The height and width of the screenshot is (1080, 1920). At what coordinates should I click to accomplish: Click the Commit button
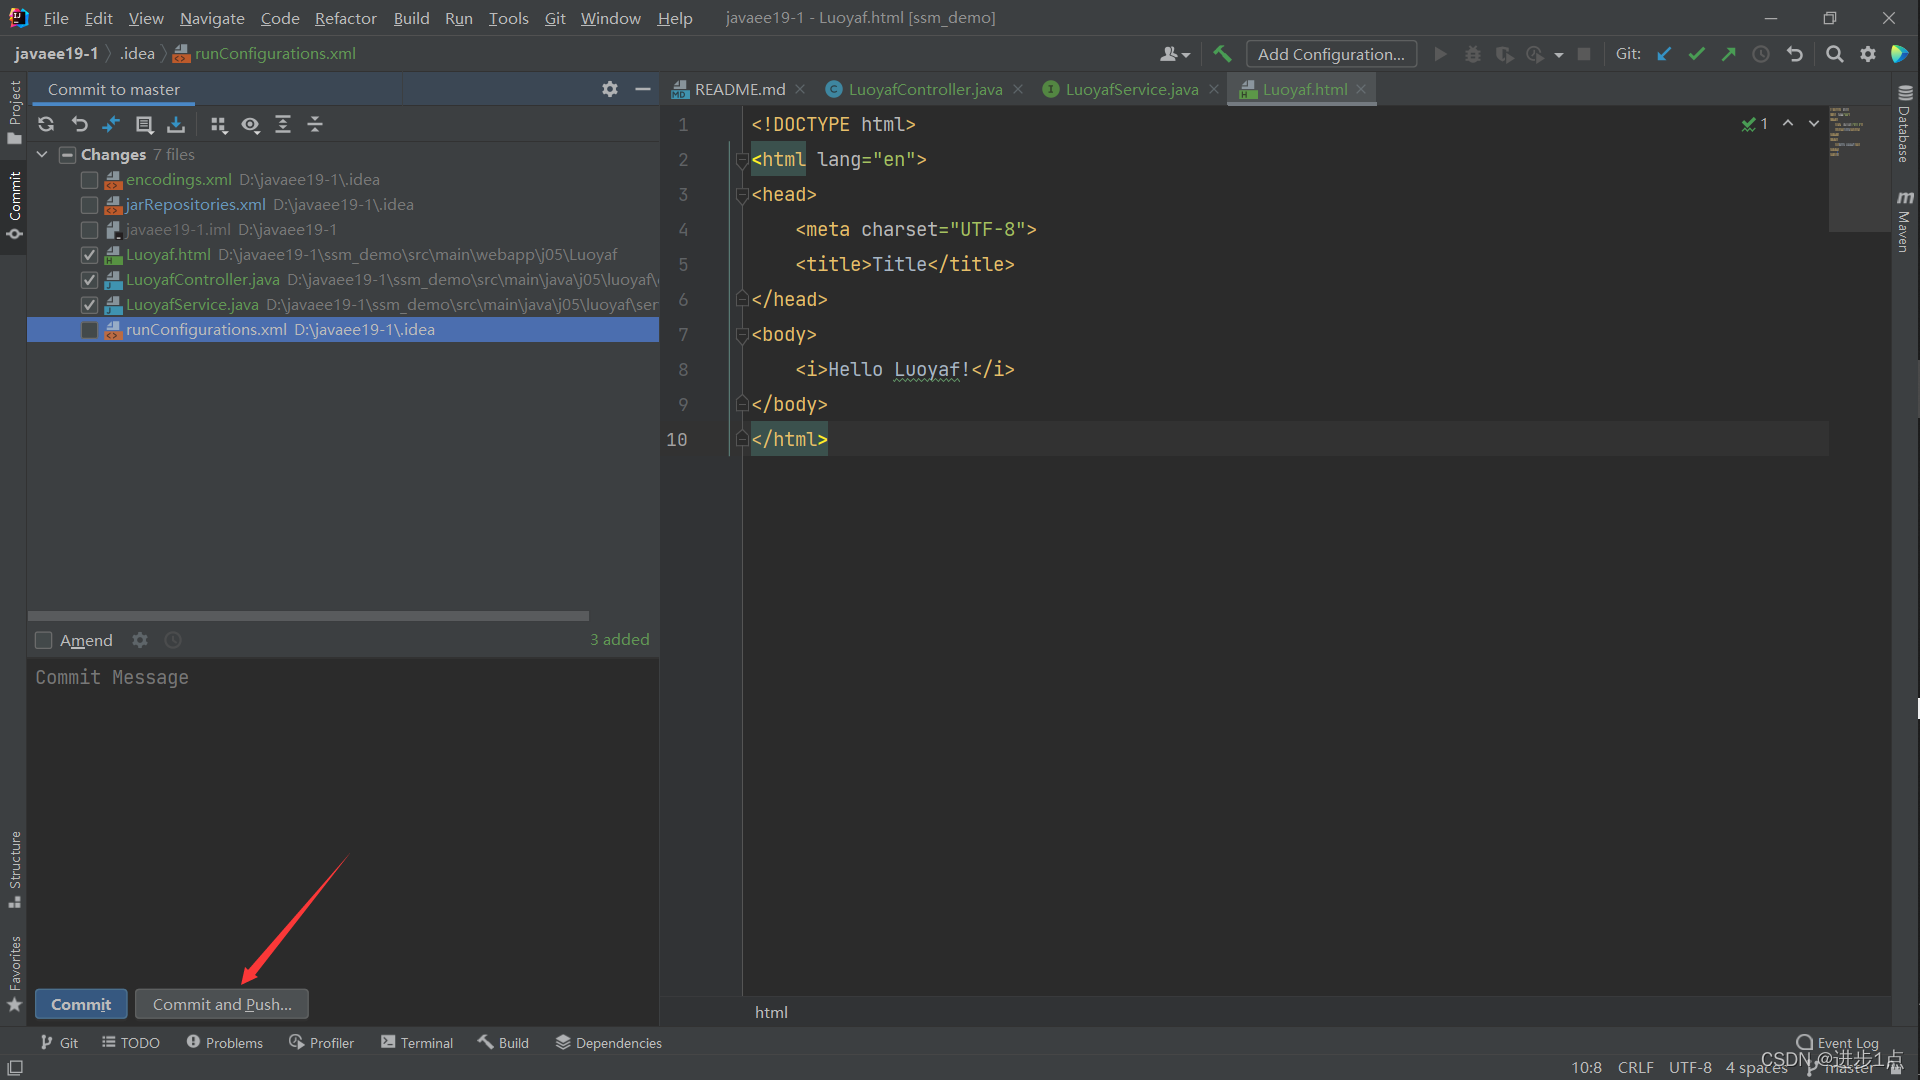[81, 1004]
